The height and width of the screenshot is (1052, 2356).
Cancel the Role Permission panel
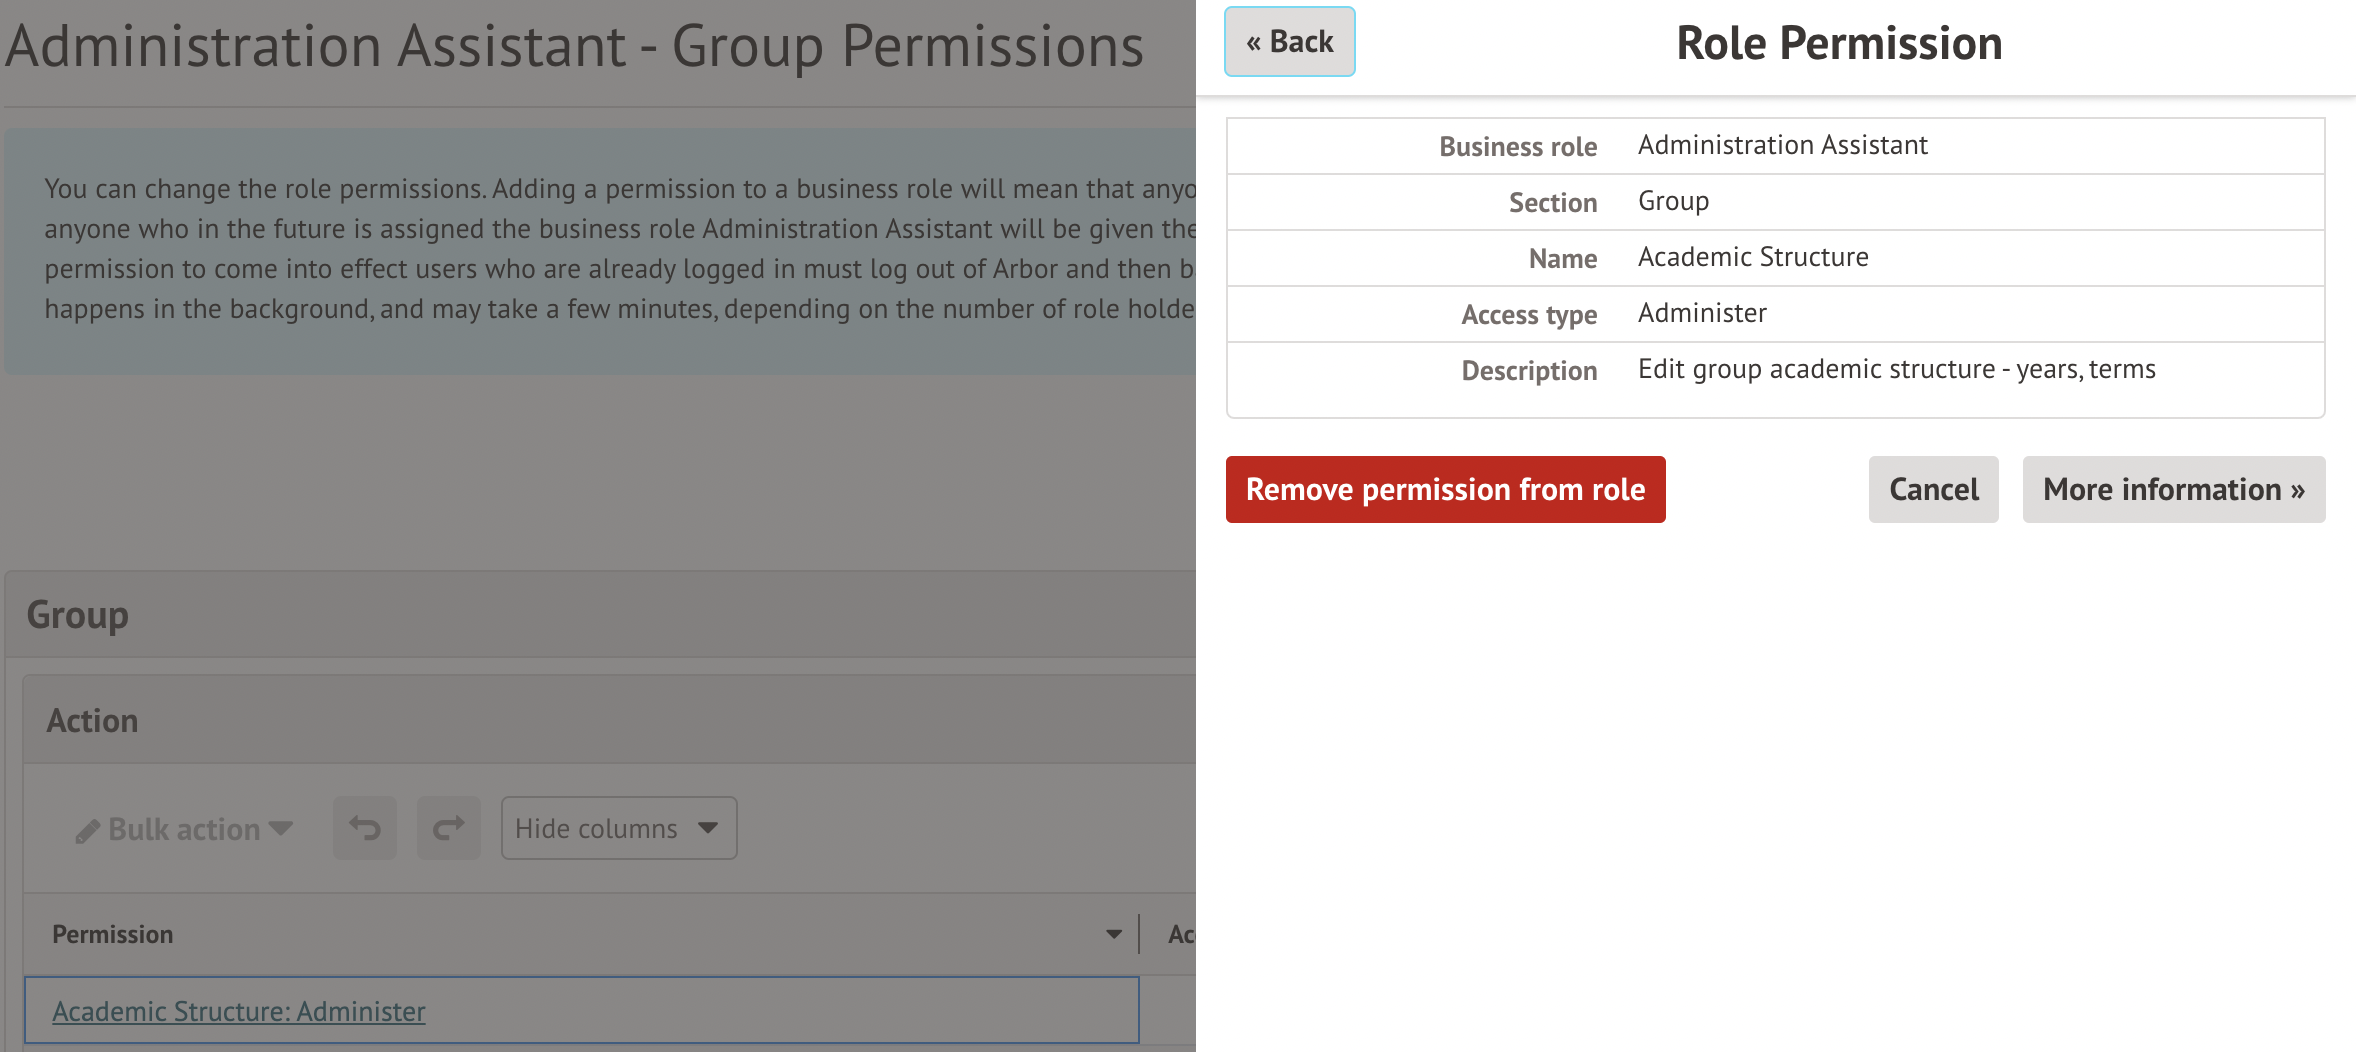1933,489
